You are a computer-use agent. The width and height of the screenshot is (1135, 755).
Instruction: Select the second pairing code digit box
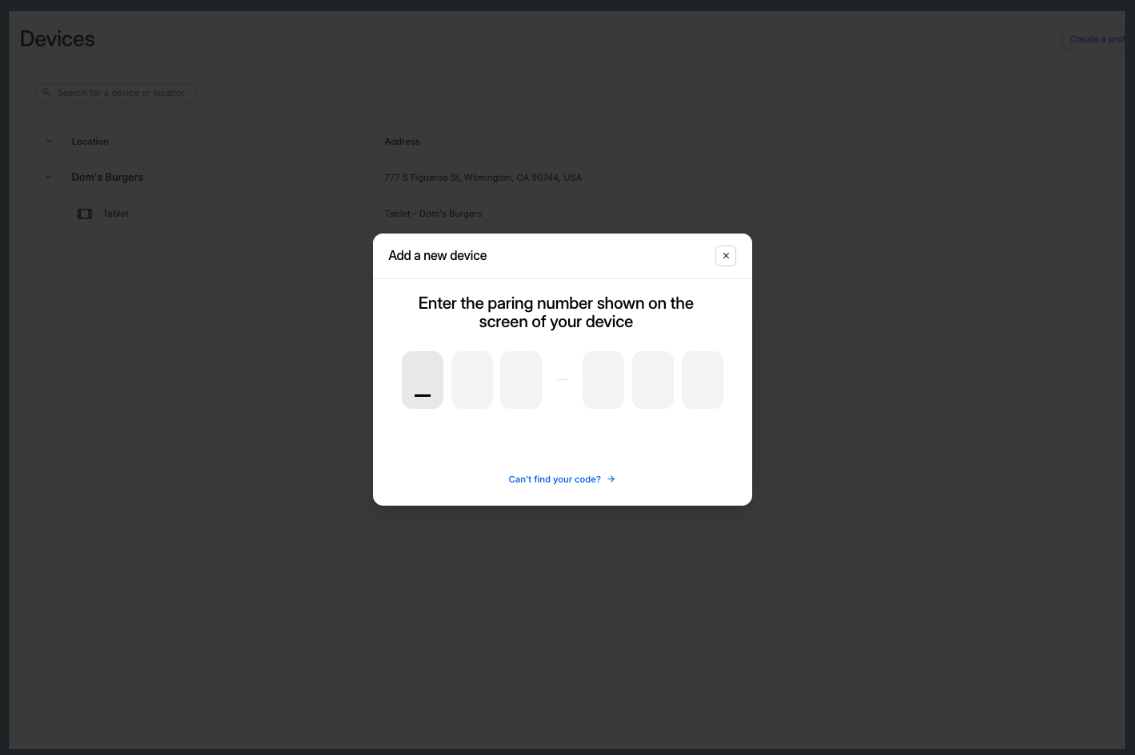pos(472,380)
